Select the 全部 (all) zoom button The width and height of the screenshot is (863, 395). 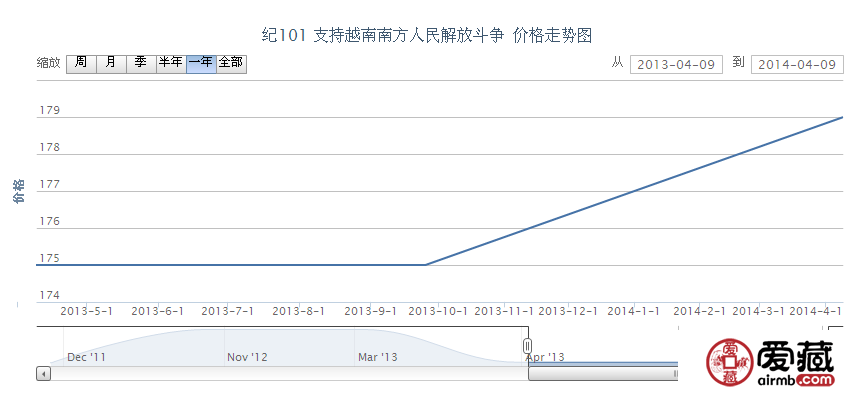tap(231, 64)
